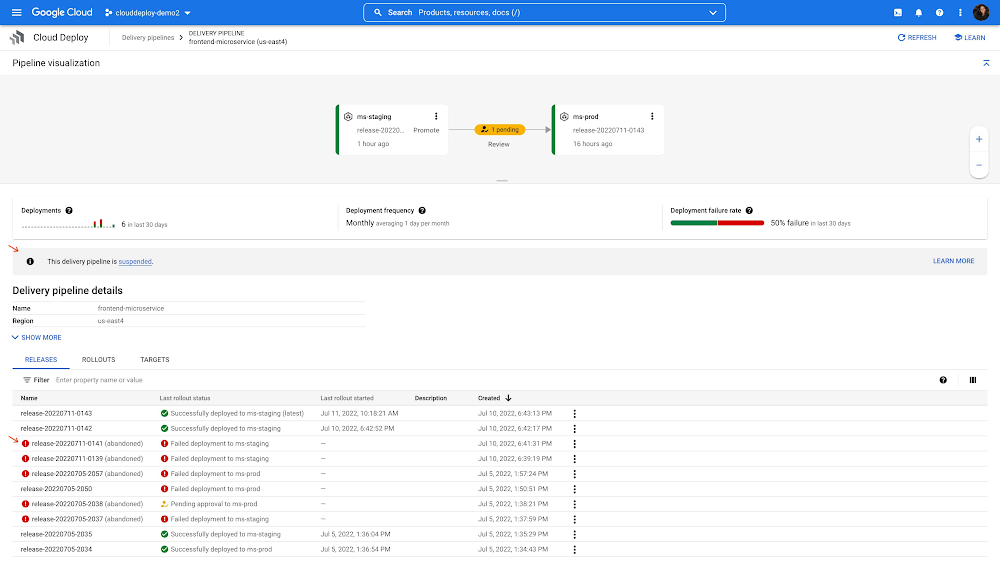Open Cloud Shell terminal icon
This screenshot has width=1000, height=588.
click(897, 12)
